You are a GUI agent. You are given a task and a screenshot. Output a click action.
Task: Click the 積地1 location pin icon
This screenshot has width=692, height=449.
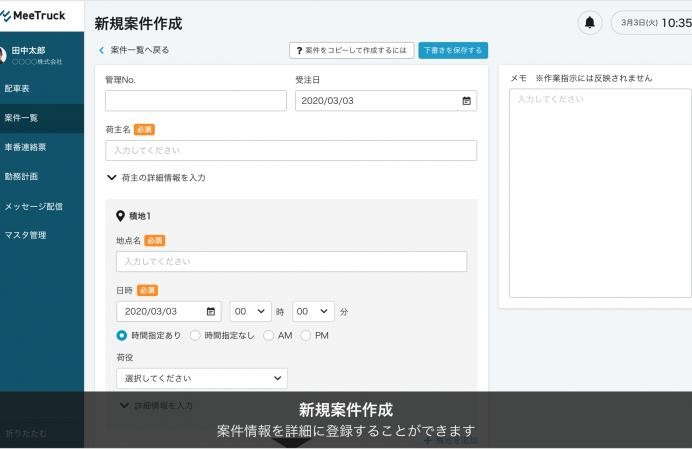[x=121, y=216]
